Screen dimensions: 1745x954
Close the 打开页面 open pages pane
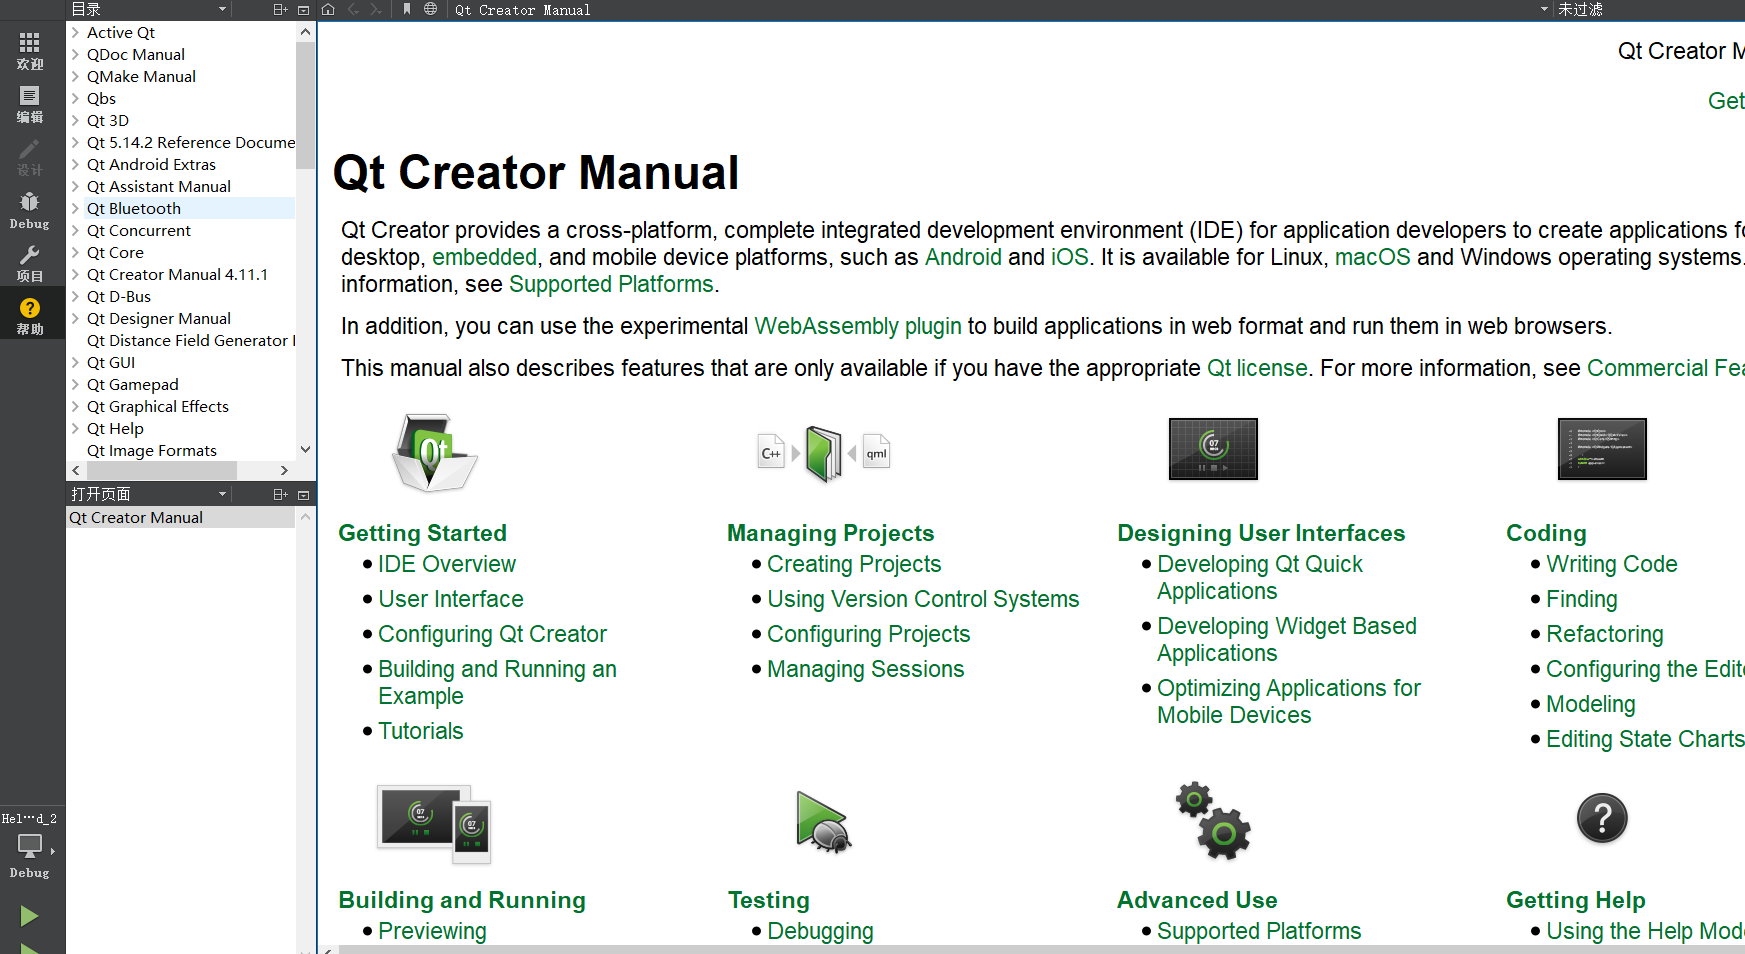tap(304, 494)
